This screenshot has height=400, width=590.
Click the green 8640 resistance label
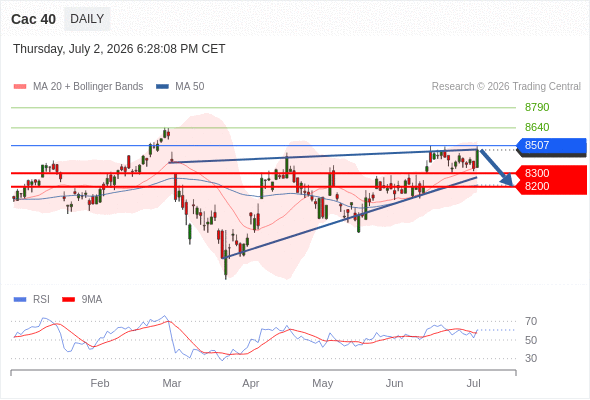coord(537,127)
